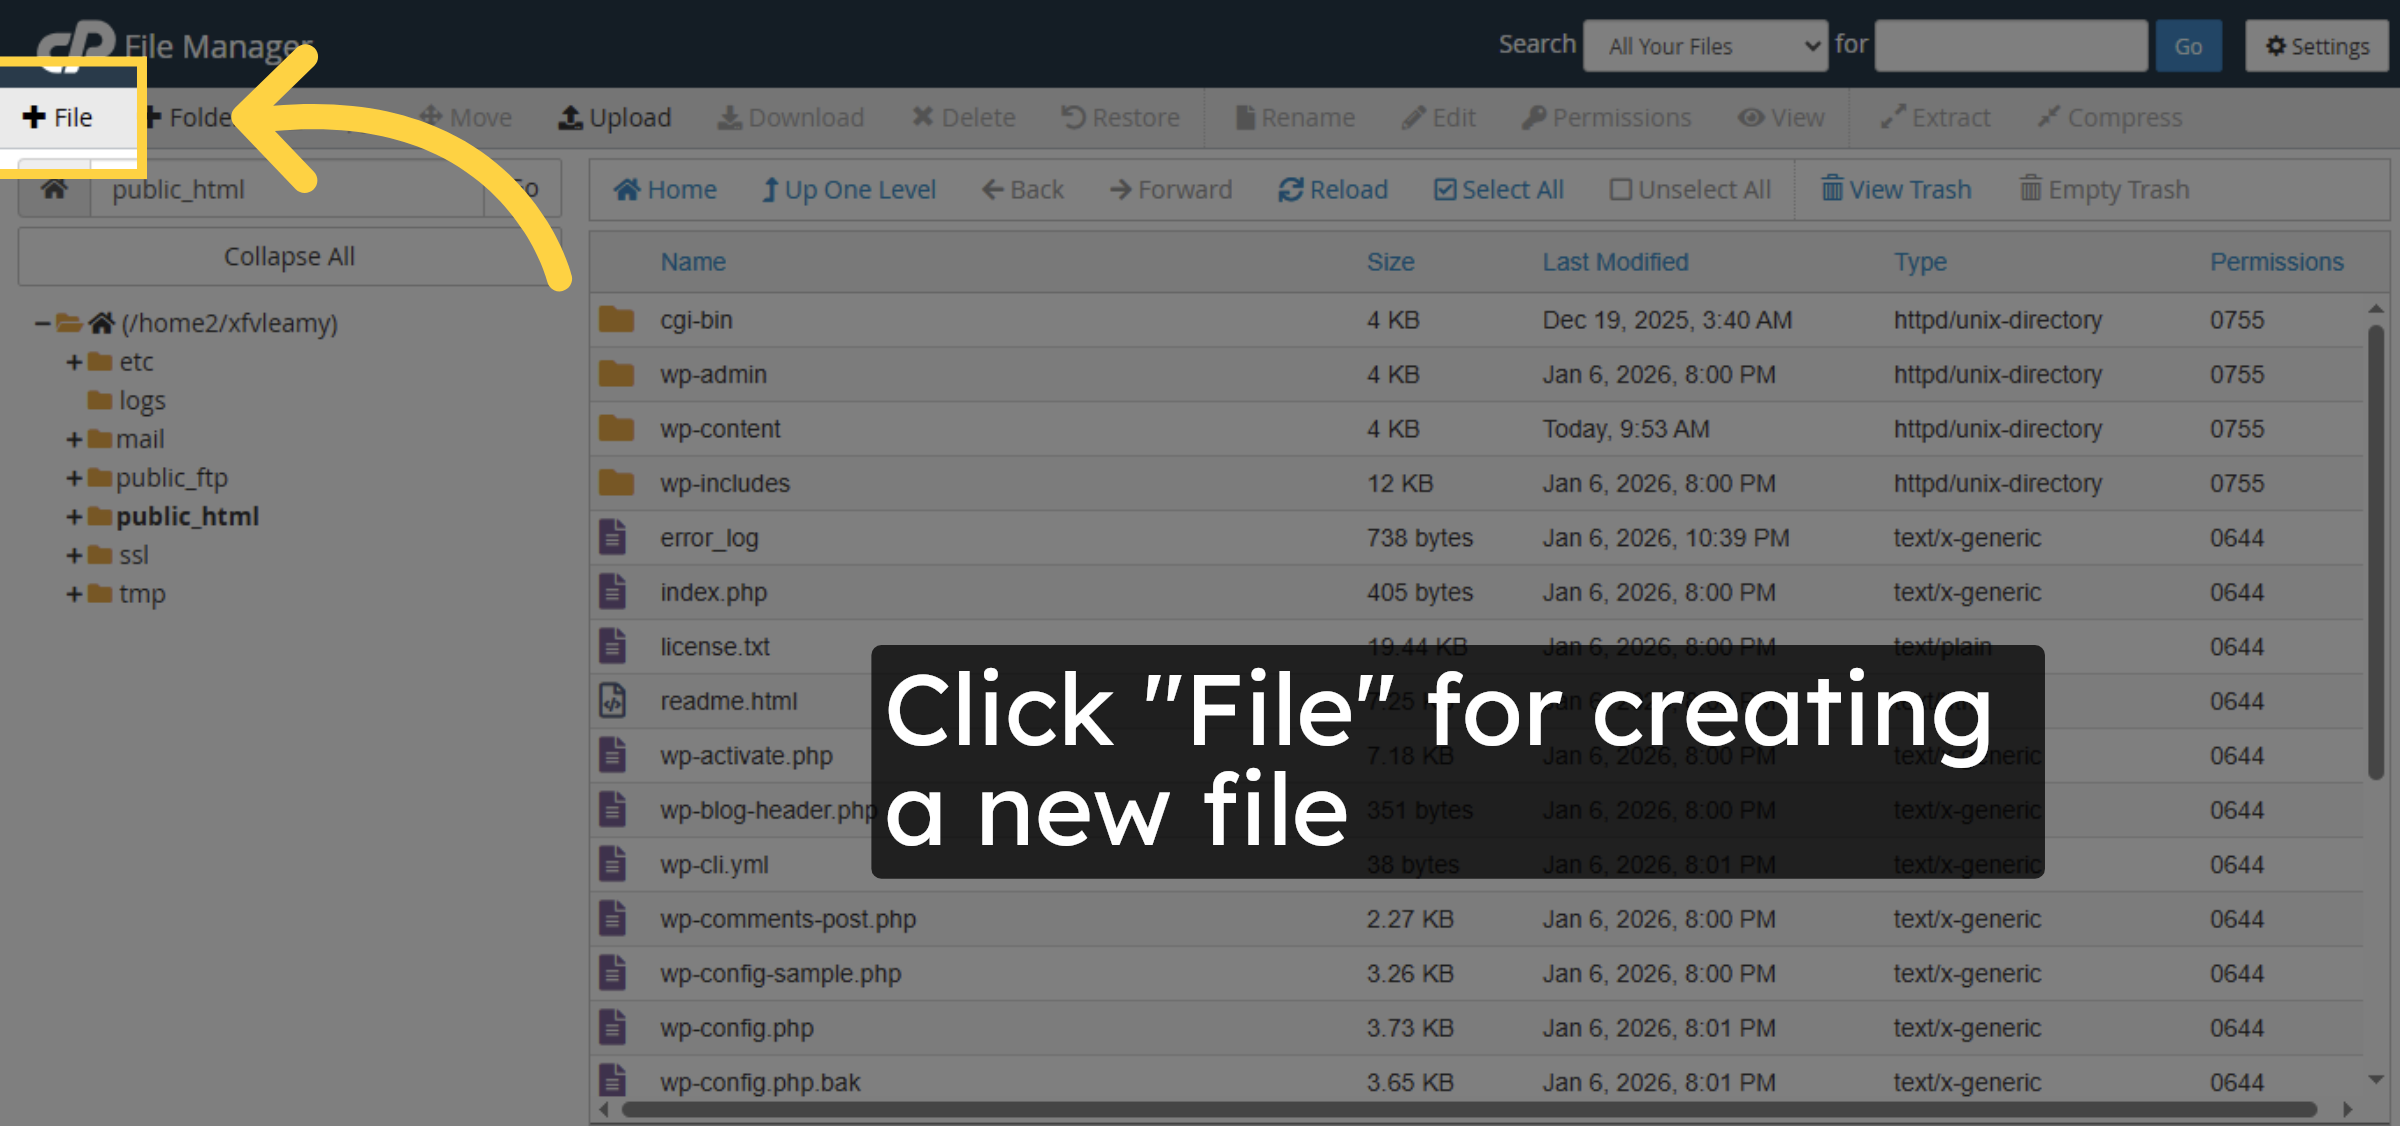Navigate Up One Level
The image size is (2400, 1126).
point(849,189)
